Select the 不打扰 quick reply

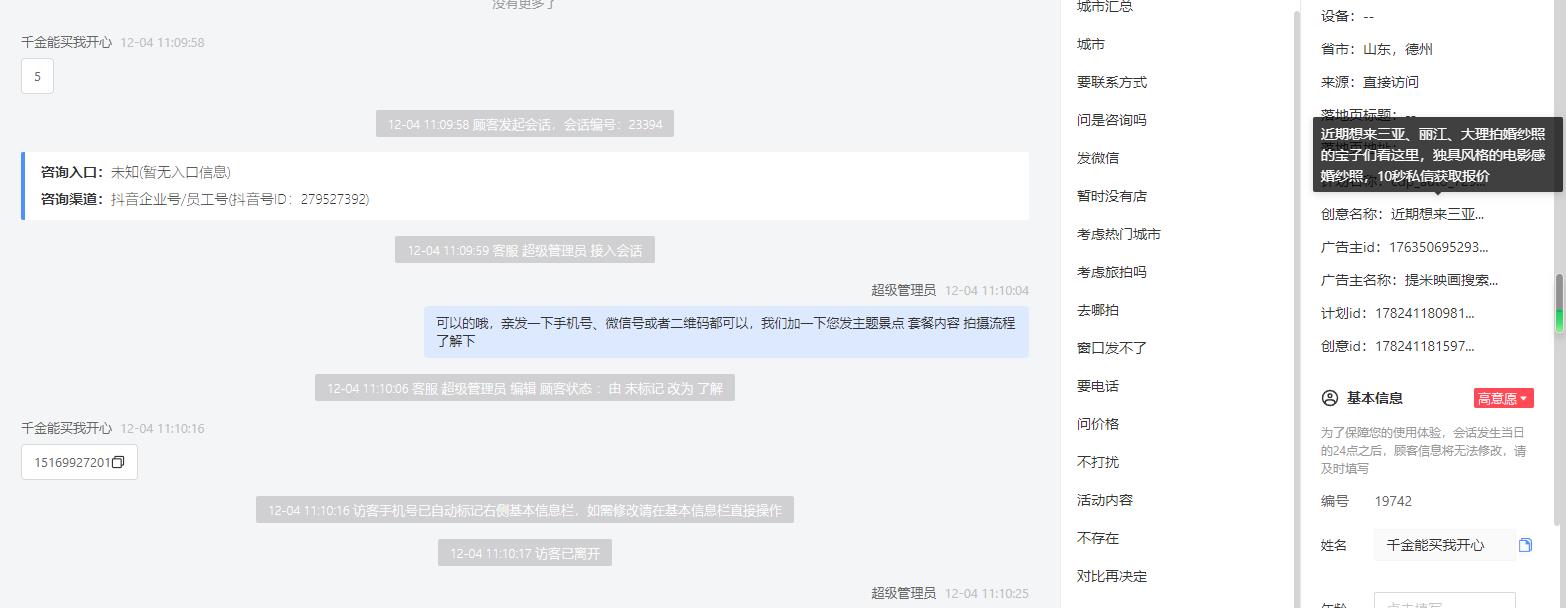(x=1098, y=462)
